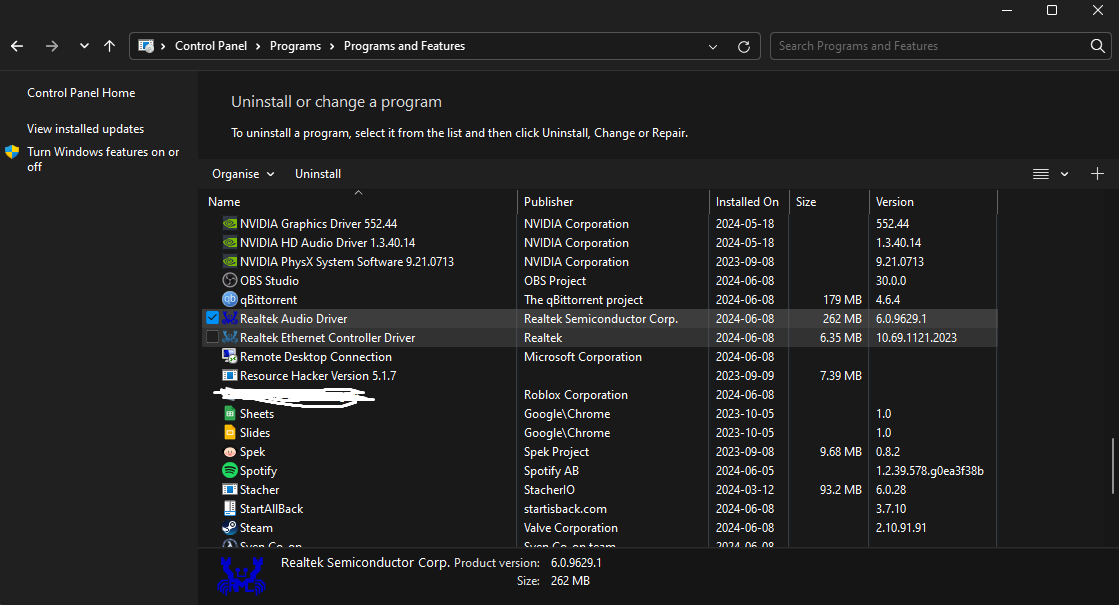
Task: Open the View installed updates link
Action: 85,129
